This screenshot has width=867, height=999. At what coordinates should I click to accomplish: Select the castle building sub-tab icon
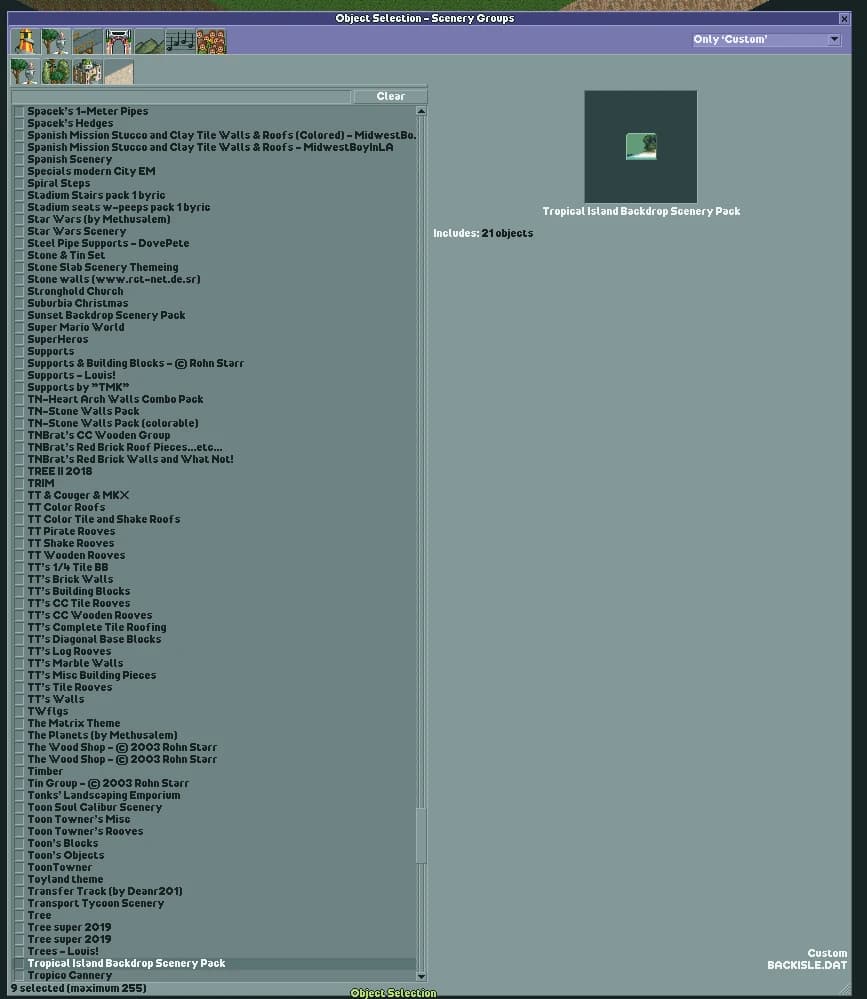[87, 71]
